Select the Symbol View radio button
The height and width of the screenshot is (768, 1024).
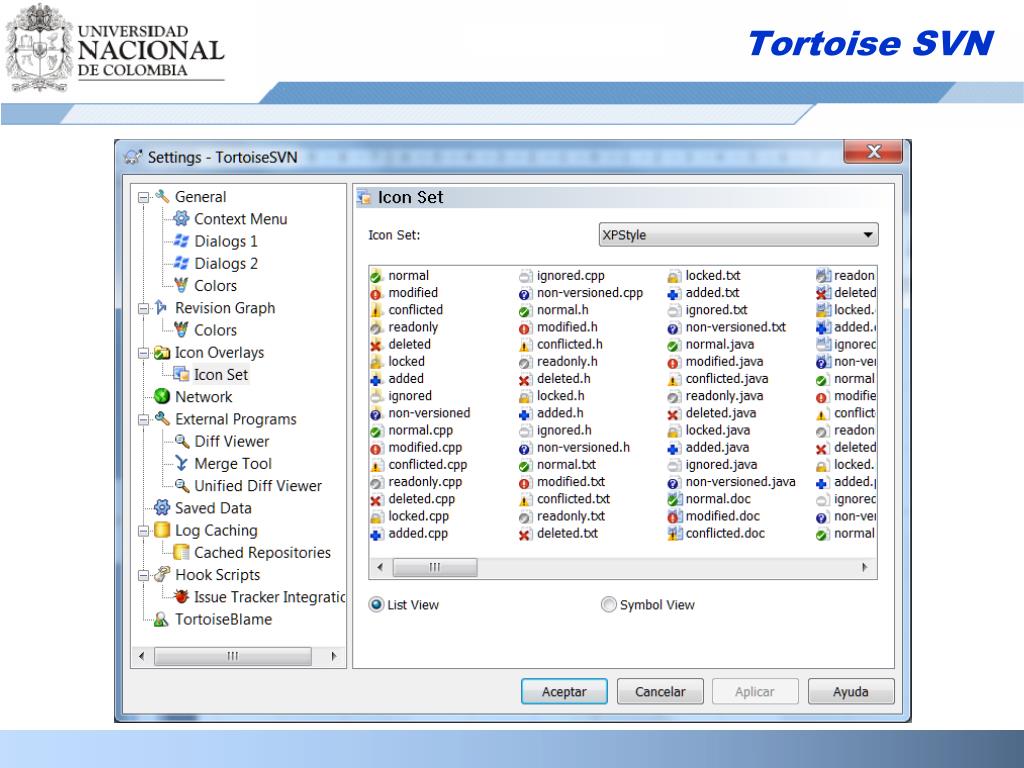point(609,605)
